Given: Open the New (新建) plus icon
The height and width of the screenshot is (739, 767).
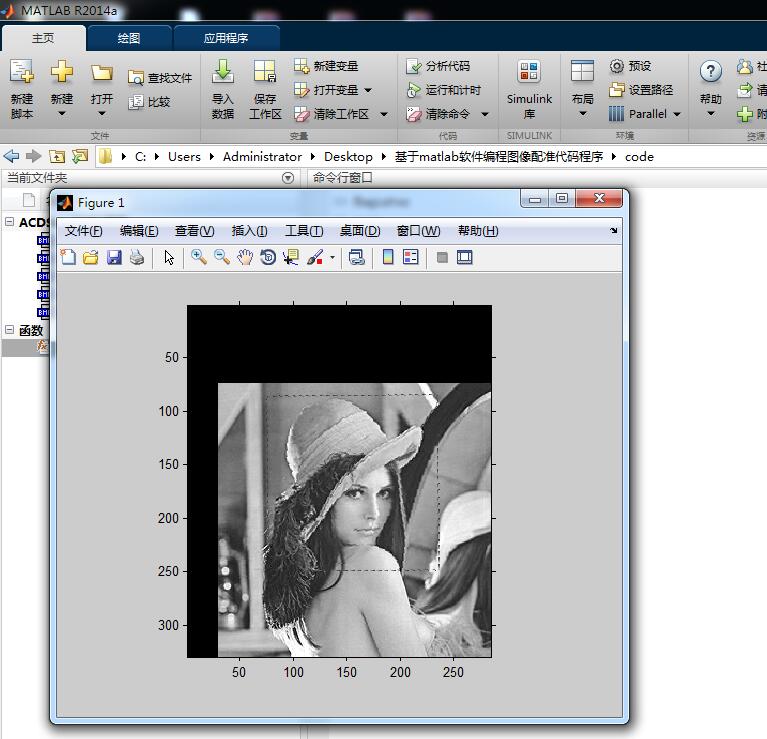Looking at the screenshot, I should click(x=62, y=71).
